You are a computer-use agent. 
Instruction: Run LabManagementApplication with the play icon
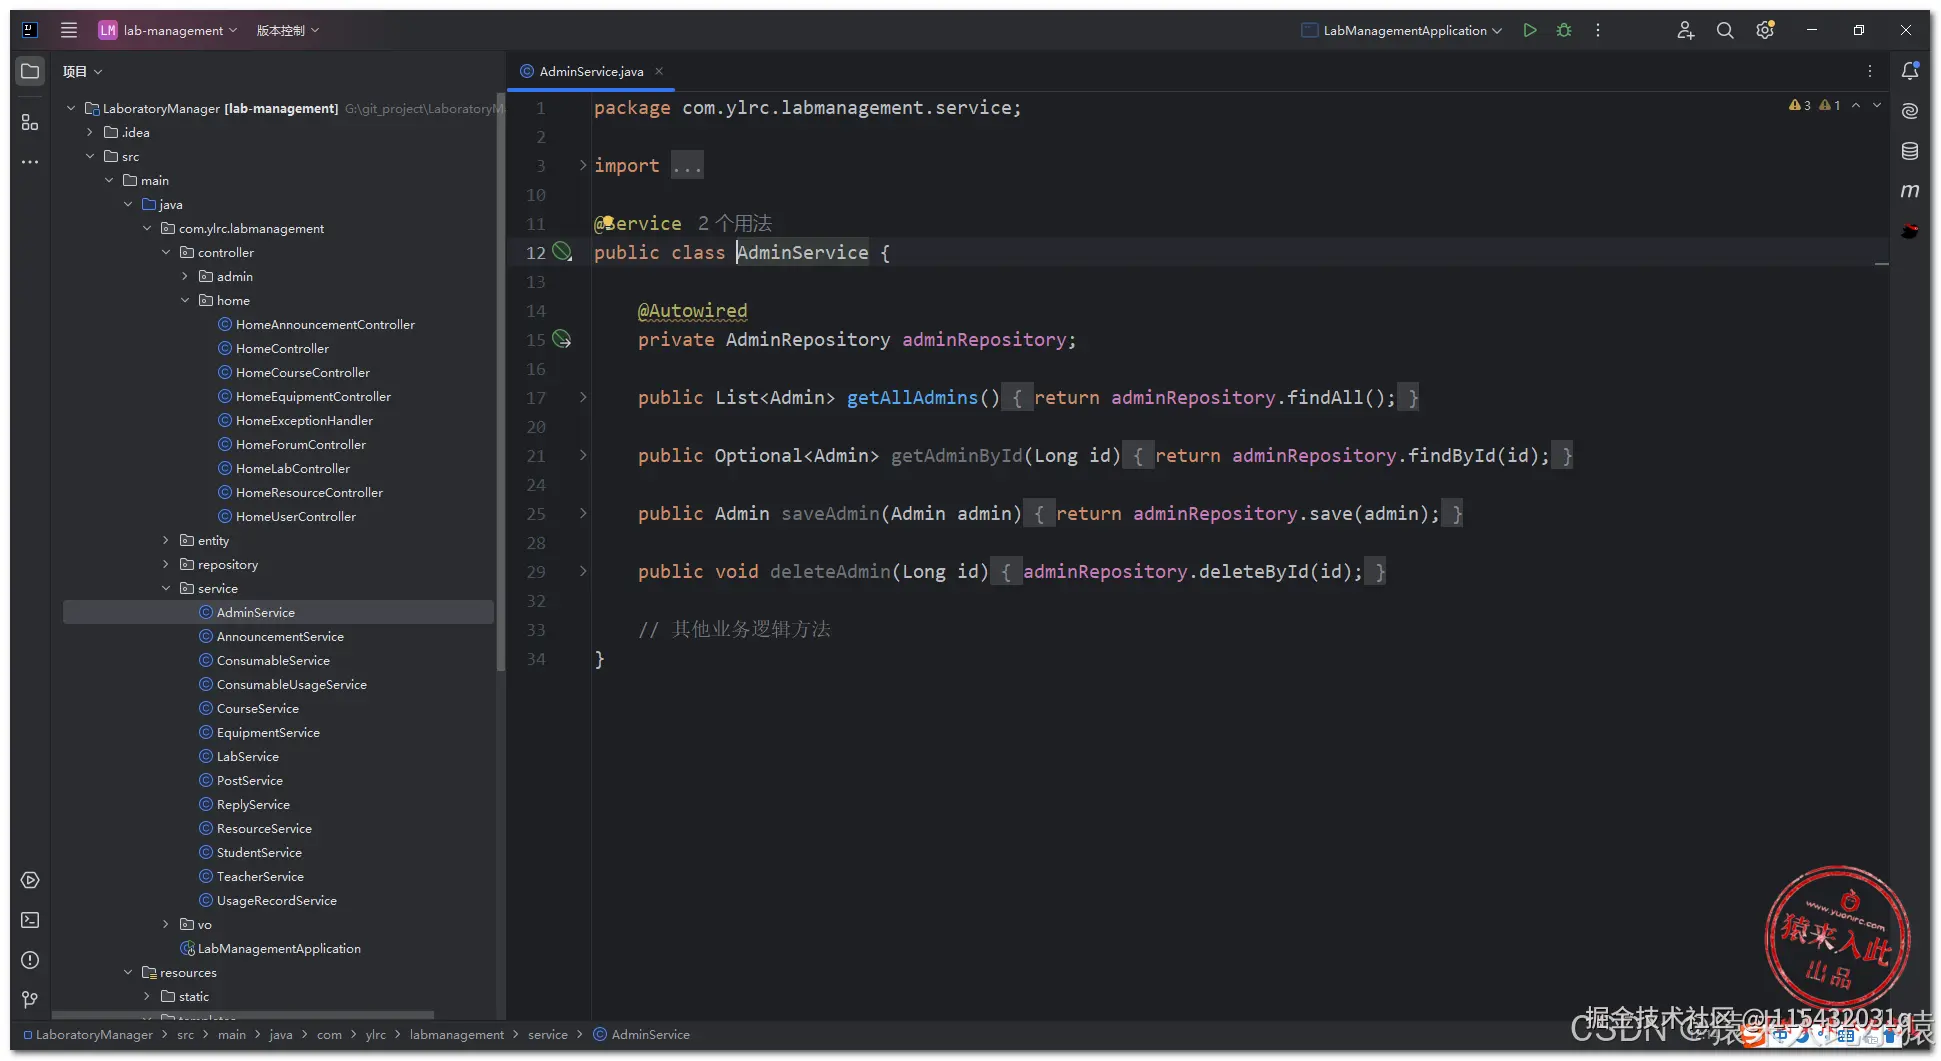point(1530,30)
